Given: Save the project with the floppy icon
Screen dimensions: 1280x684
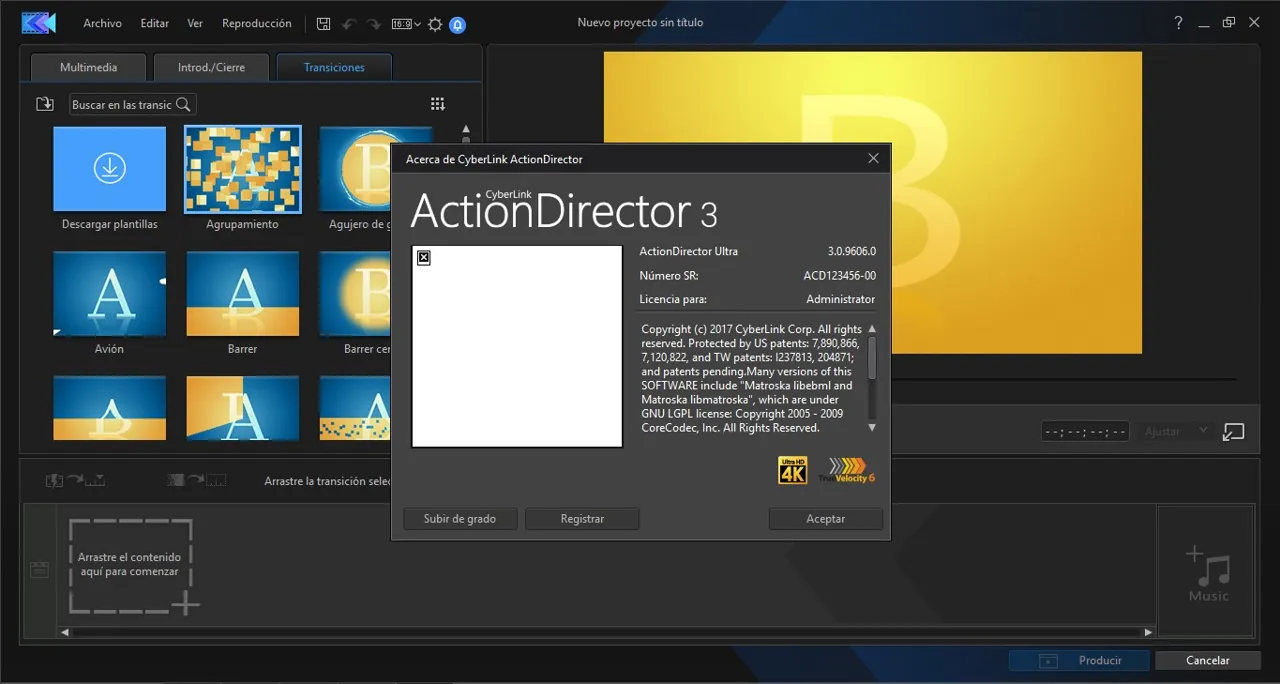Looking at the screenshot, I should coord(323,24).
